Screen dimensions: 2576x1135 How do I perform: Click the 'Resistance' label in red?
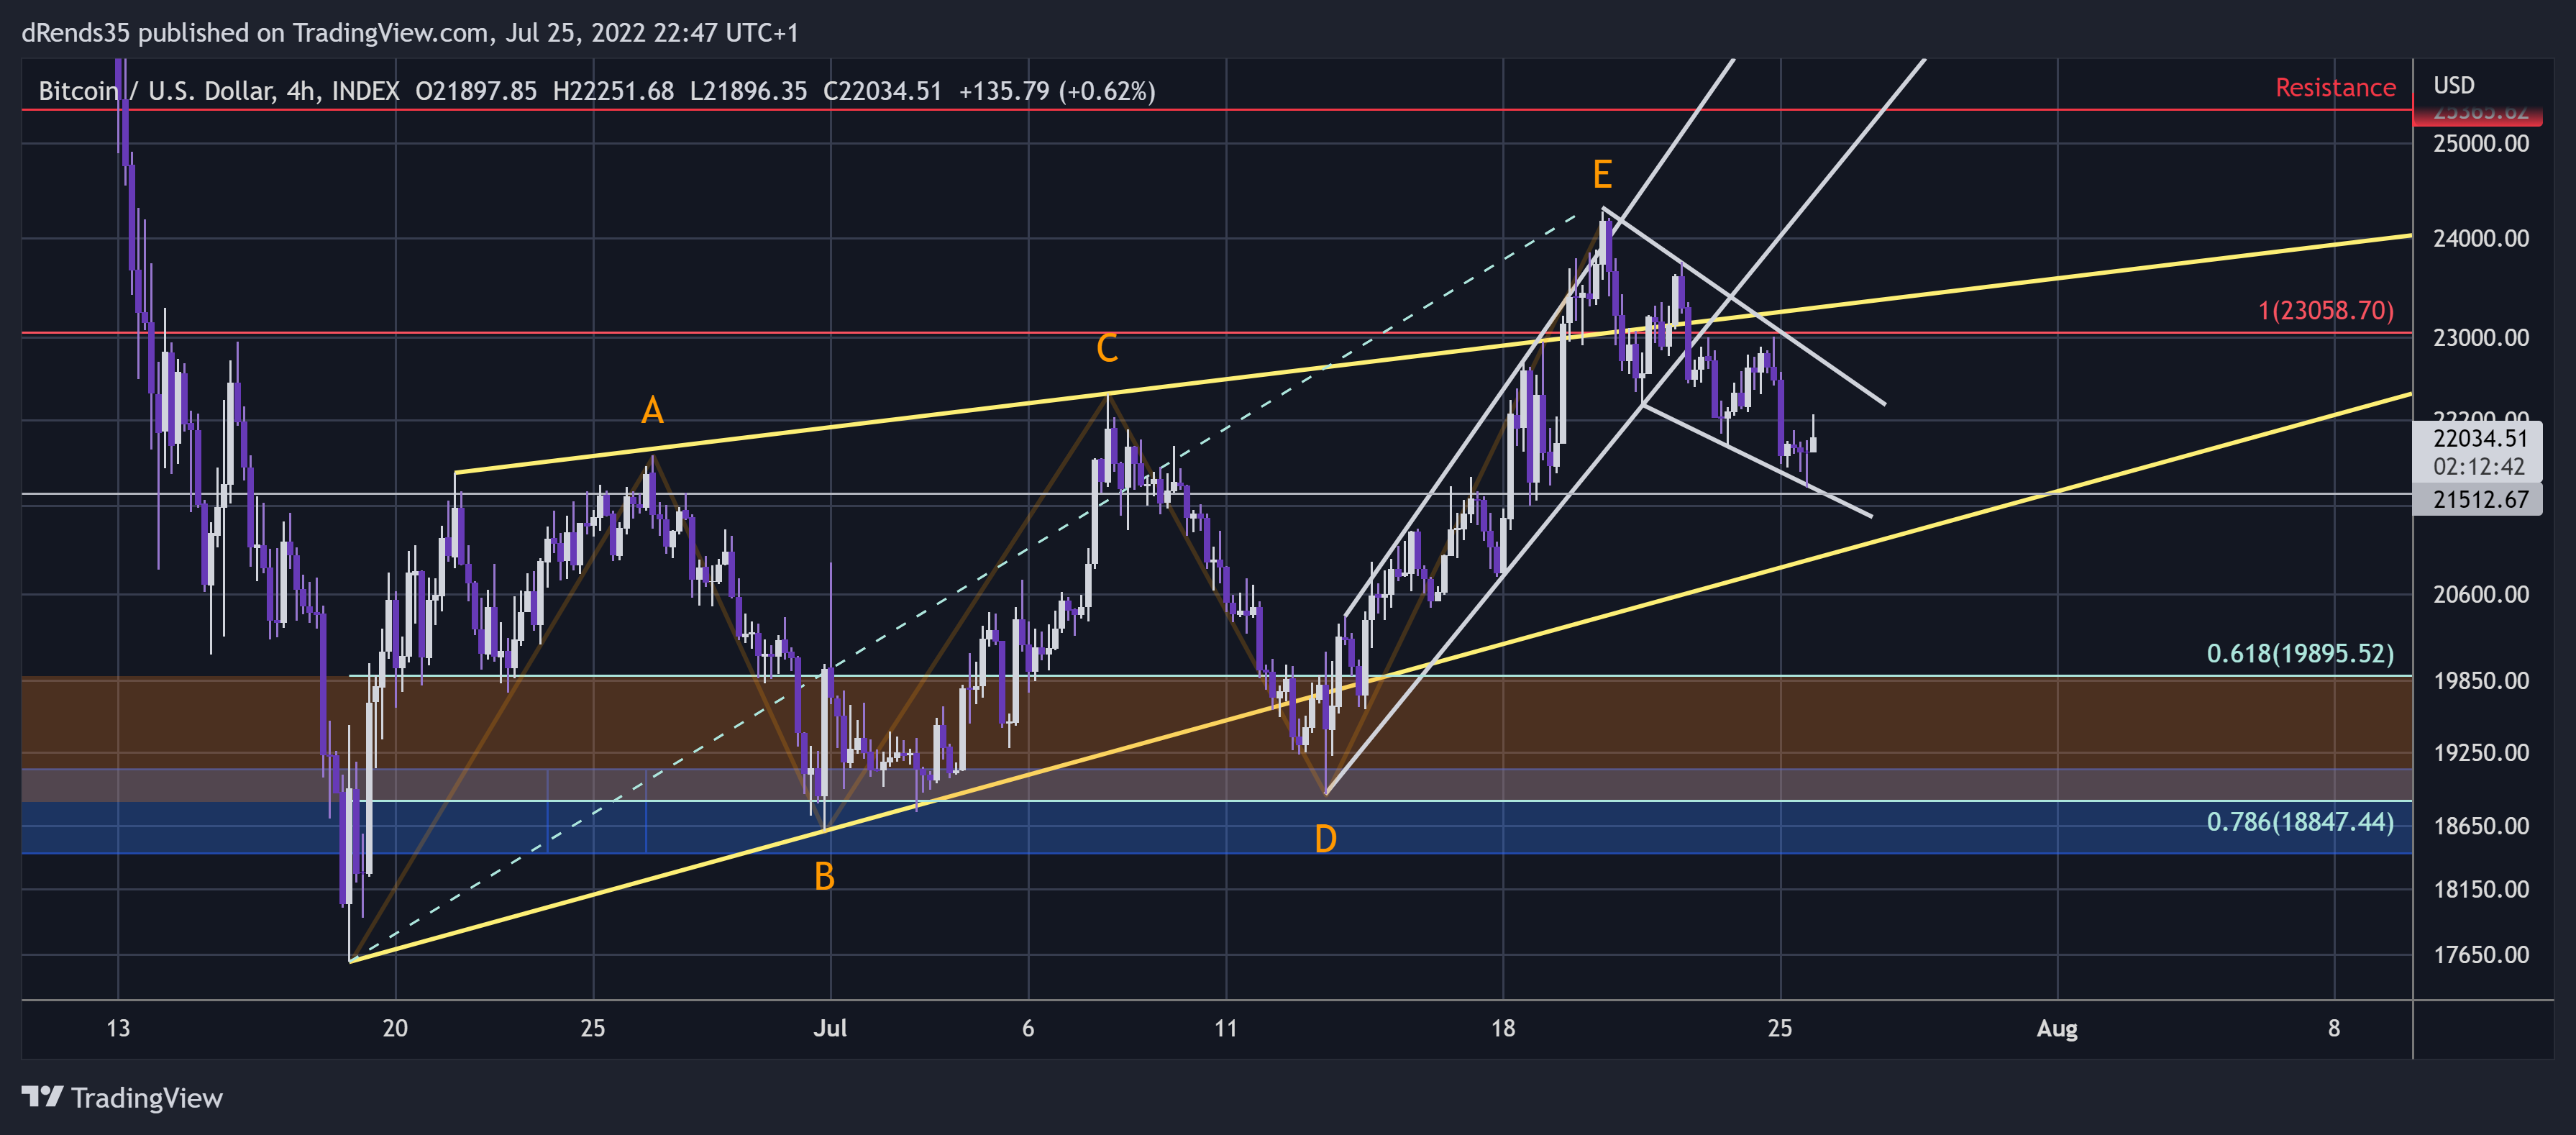[2335, 88]
